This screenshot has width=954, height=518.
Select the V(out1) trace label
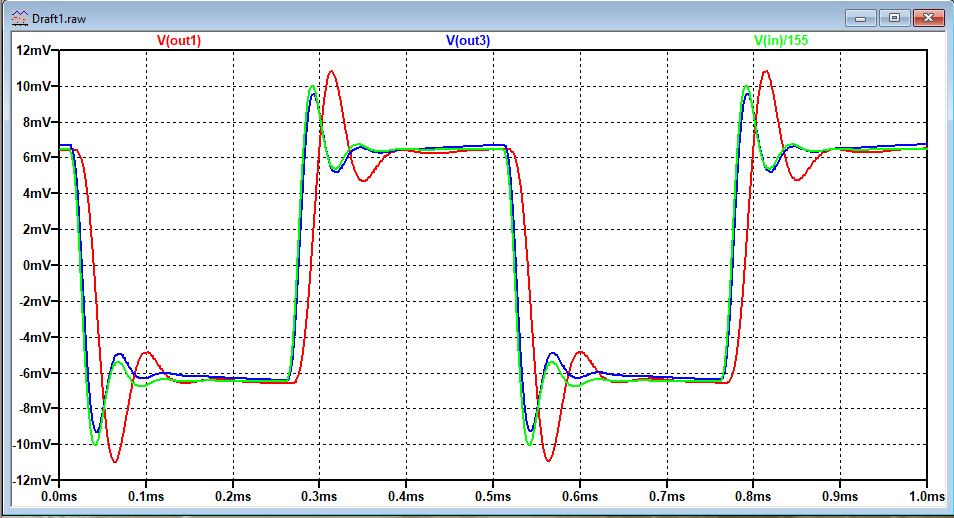[x=179, y=40]
